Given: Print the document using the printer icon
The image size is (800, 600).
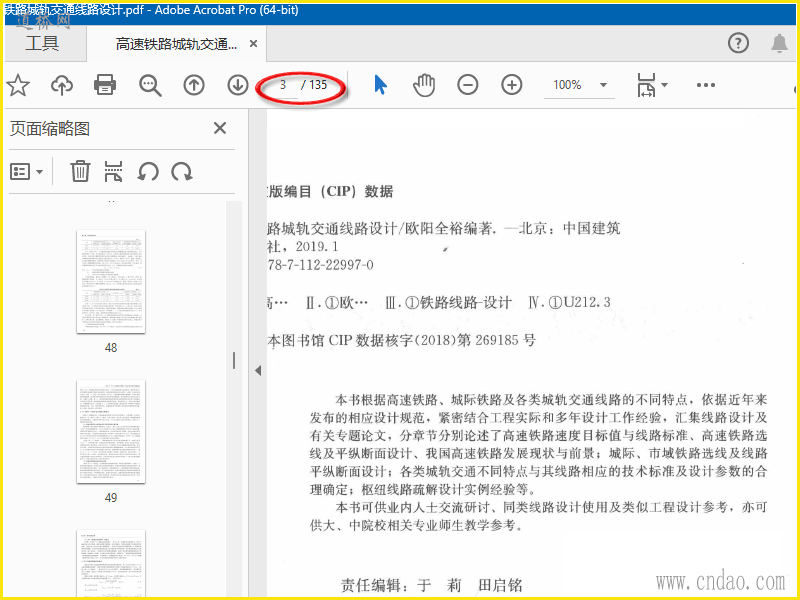Looking at the screenshot, I should click(105, 85).
